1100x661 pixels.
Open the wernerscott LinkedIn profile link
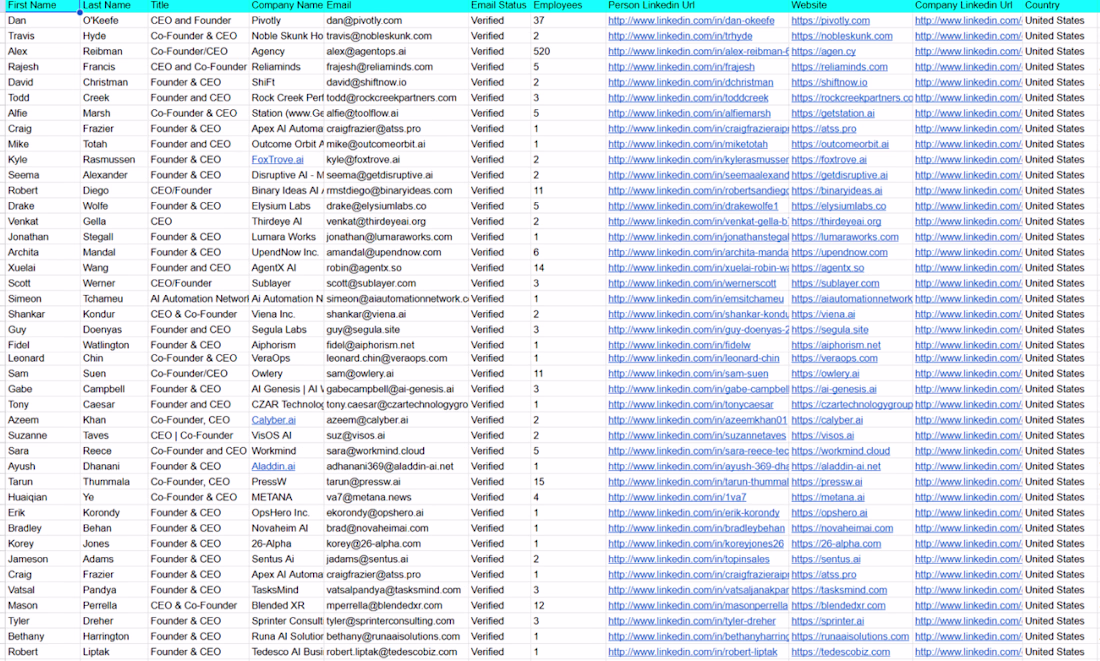click(x=692, y=283)
